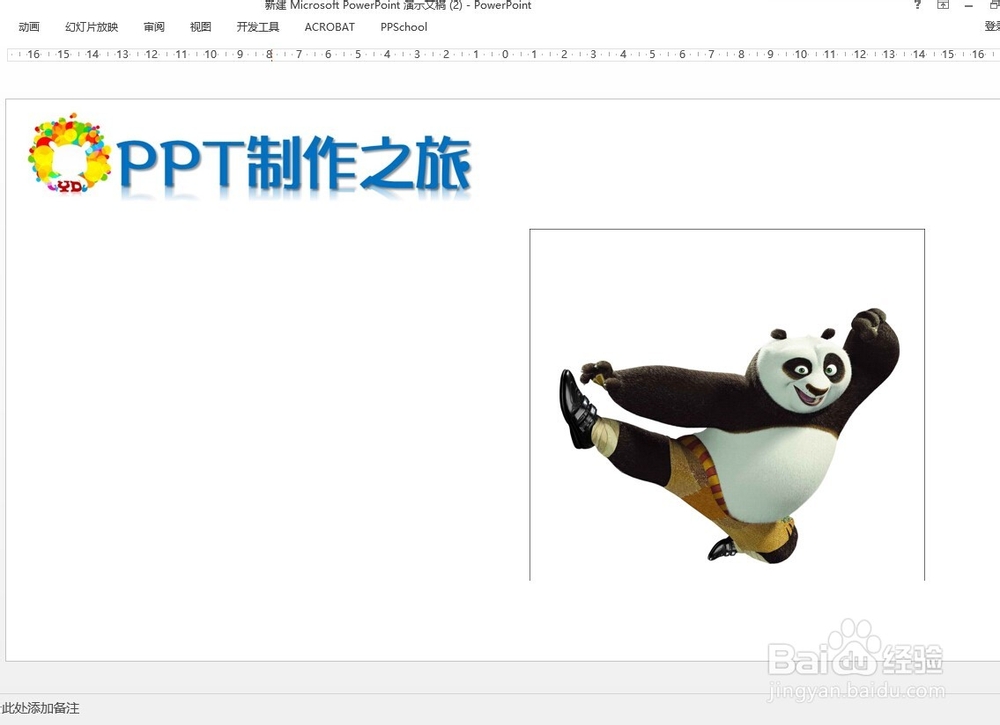Click the horizontal ruler above the slide
The image size is (1000, 725).
(503, 55)
